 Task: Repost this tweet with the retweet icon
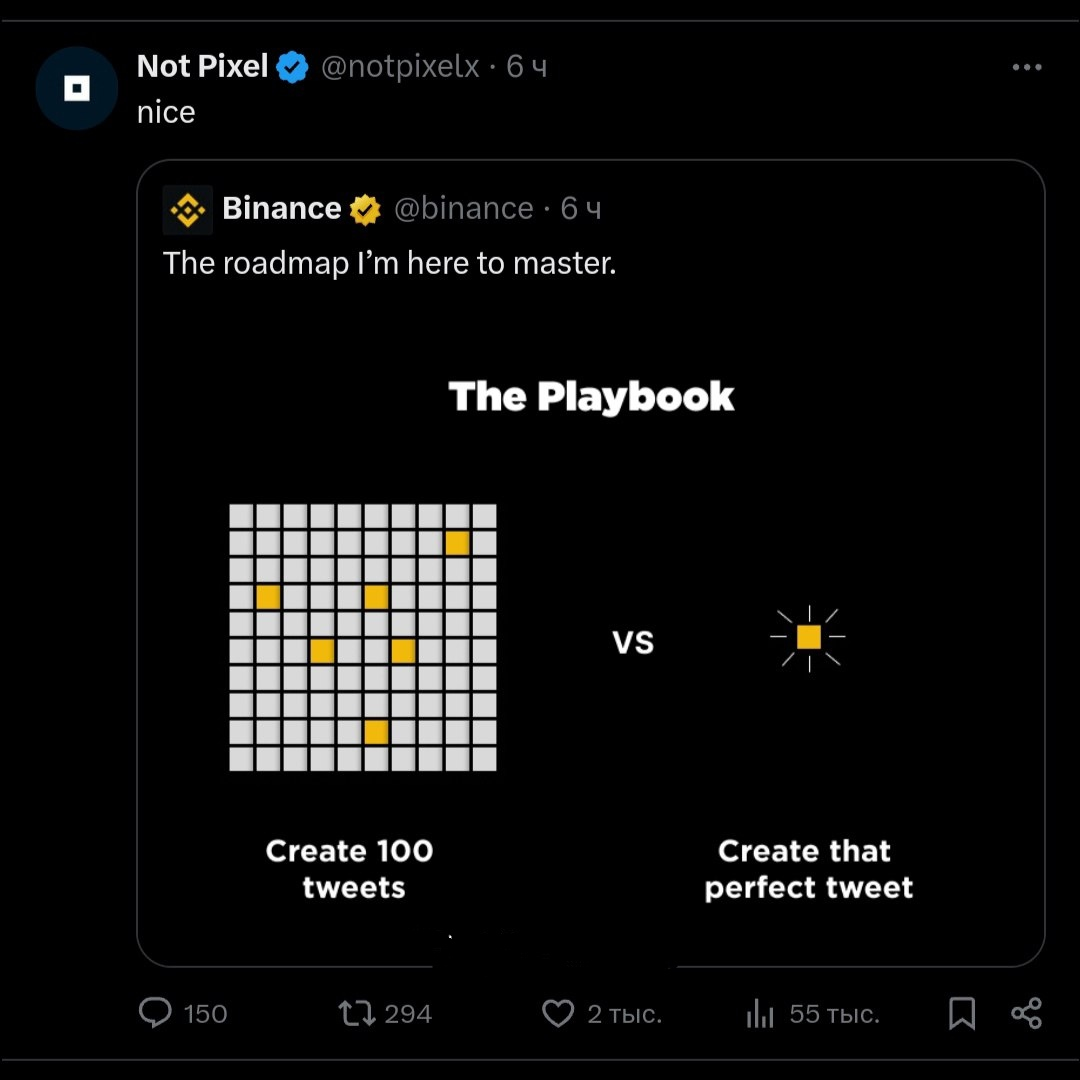[x=357, y=1014]
